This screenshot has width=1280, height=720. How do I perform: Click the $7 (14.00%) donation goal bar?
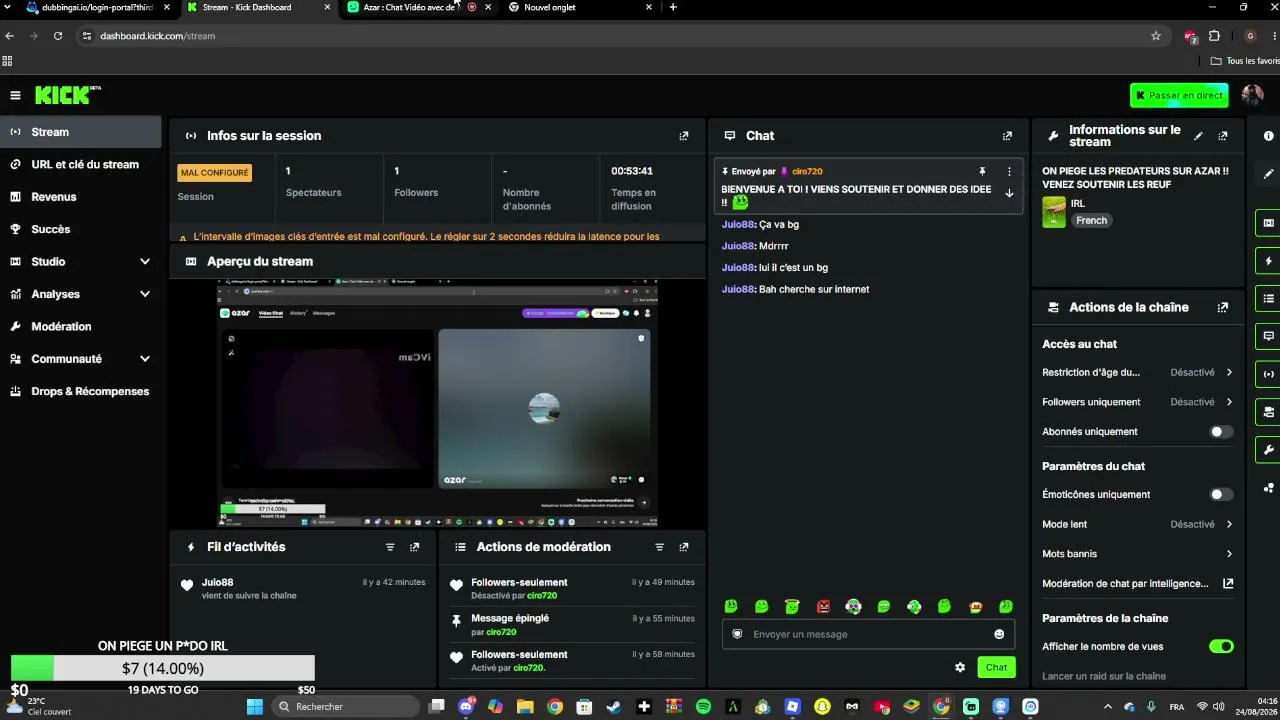coord(163,668)
